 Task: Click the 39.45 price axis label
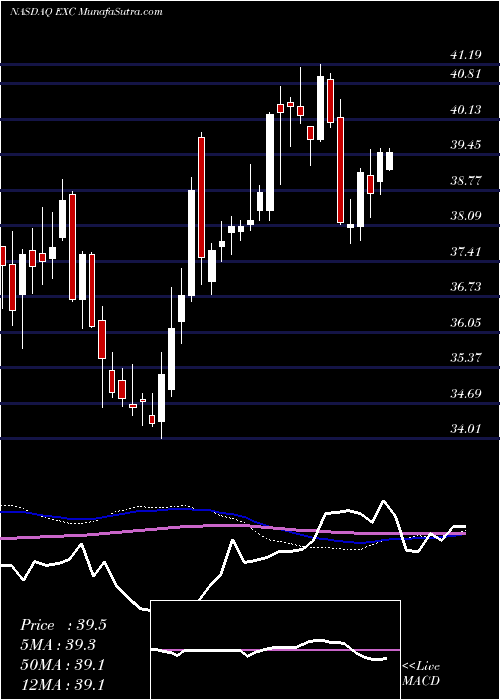pyautogui.click(x=466, y=145)
